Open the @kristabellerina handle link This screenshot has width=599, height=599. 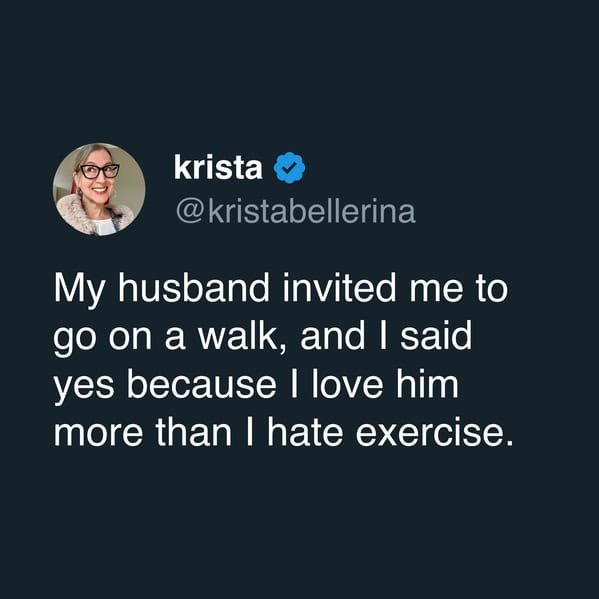296,210
